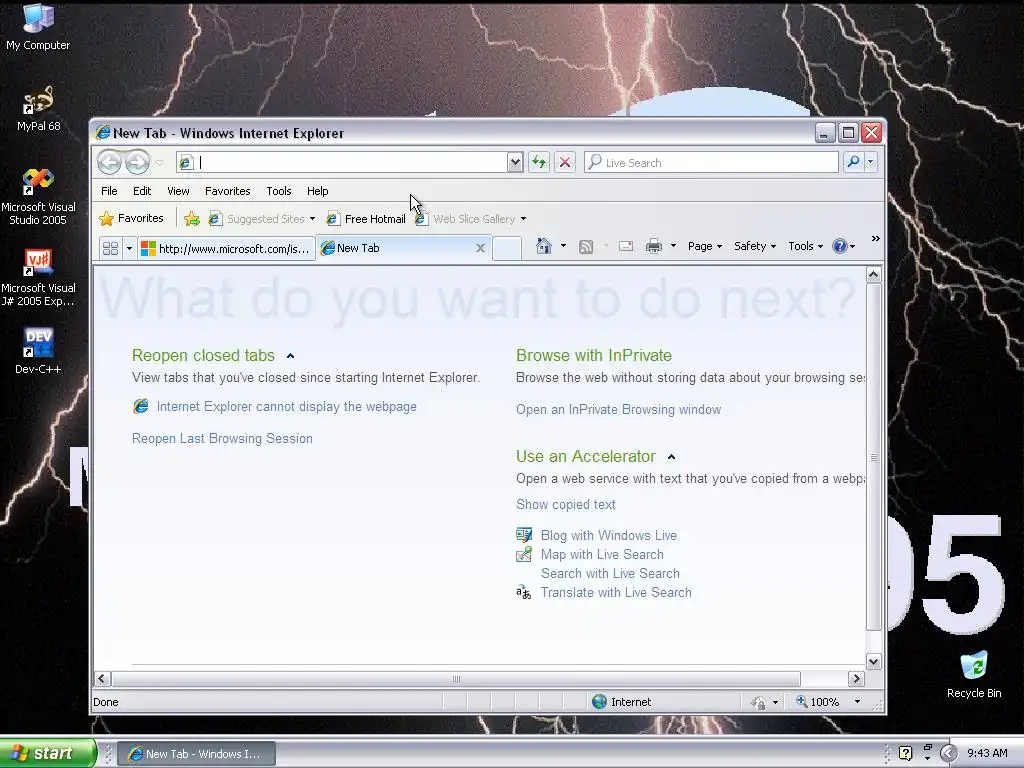The image size is (1024, 768).
Task: Open the tab list dropdown arrow
Action: point(129,248)
